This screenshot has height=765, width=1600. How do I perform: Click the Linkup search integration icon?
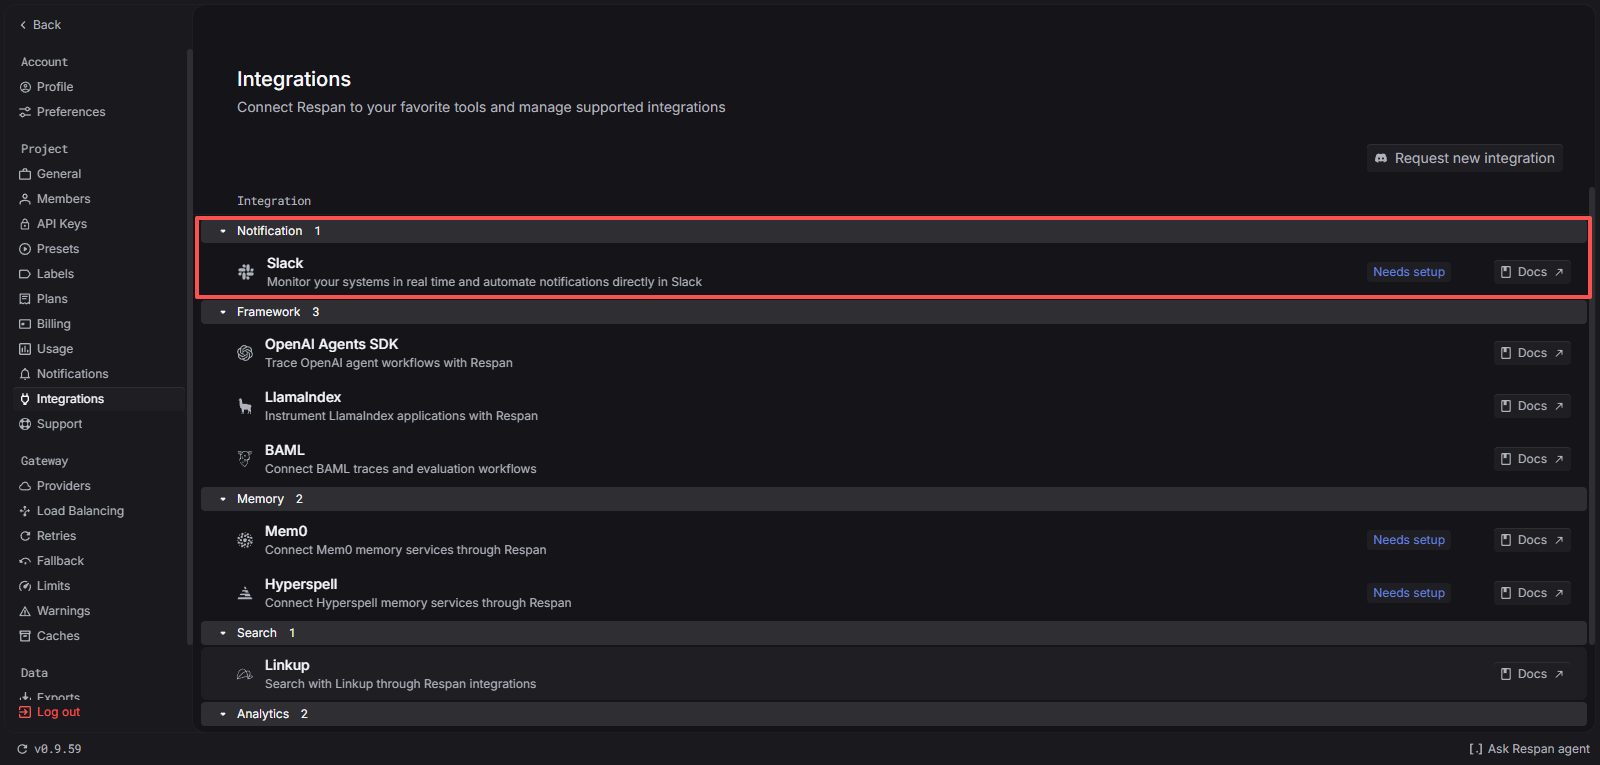(x=245, y=673)
